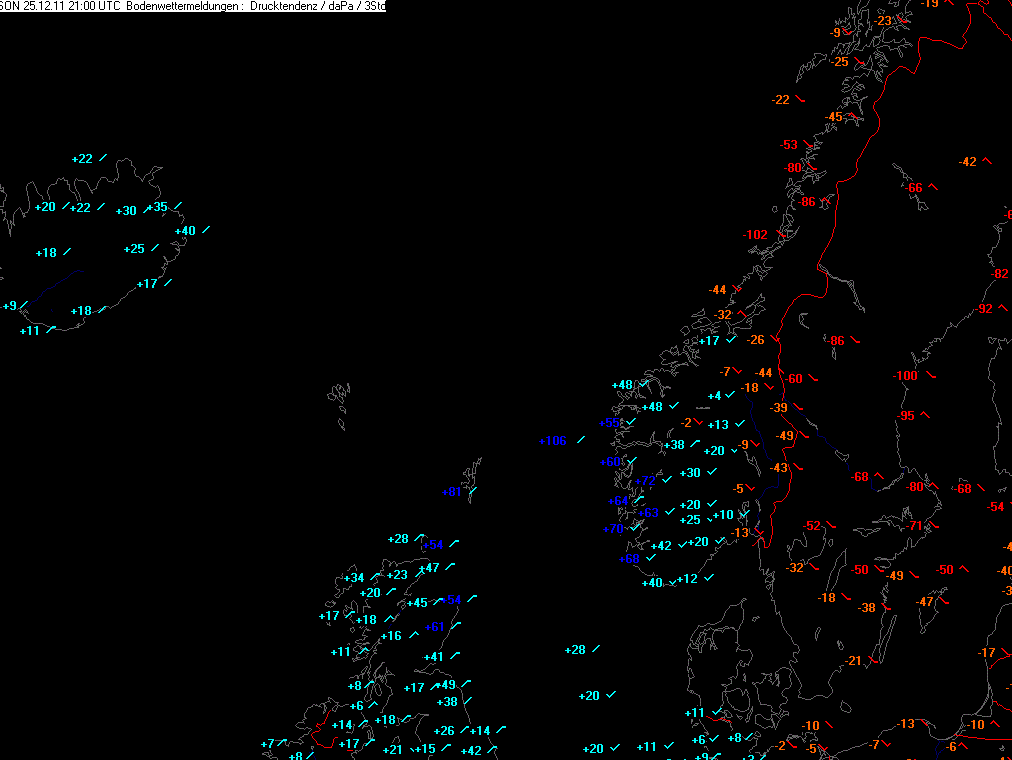This screenshot has width=1012, height=760.
Task: Click the -95 red value
Action: pyautogui.click(x=906, y=416)
